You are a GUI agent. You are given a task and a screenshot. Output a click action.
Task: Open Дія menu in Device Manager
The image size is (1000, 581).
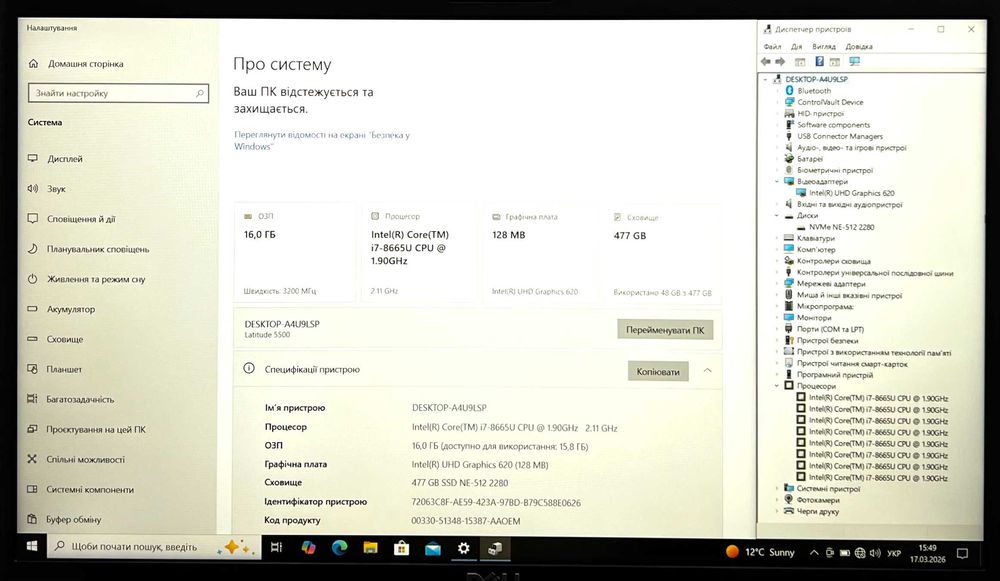click(x=797, y=47)
